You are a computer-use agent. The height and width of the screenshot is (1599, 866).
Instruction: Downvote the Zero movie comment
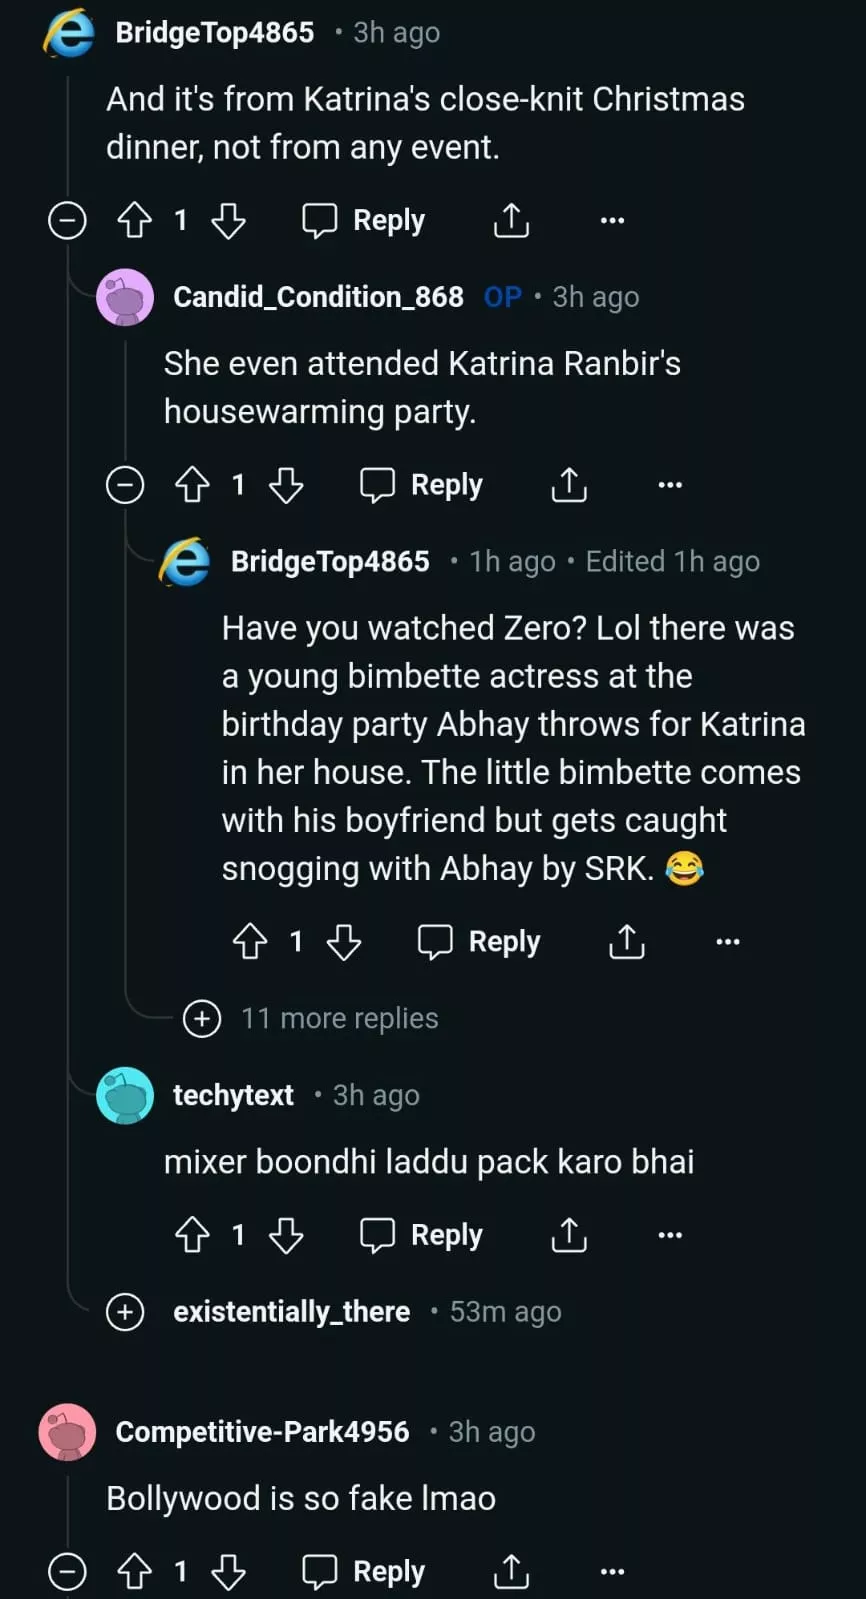344,942
